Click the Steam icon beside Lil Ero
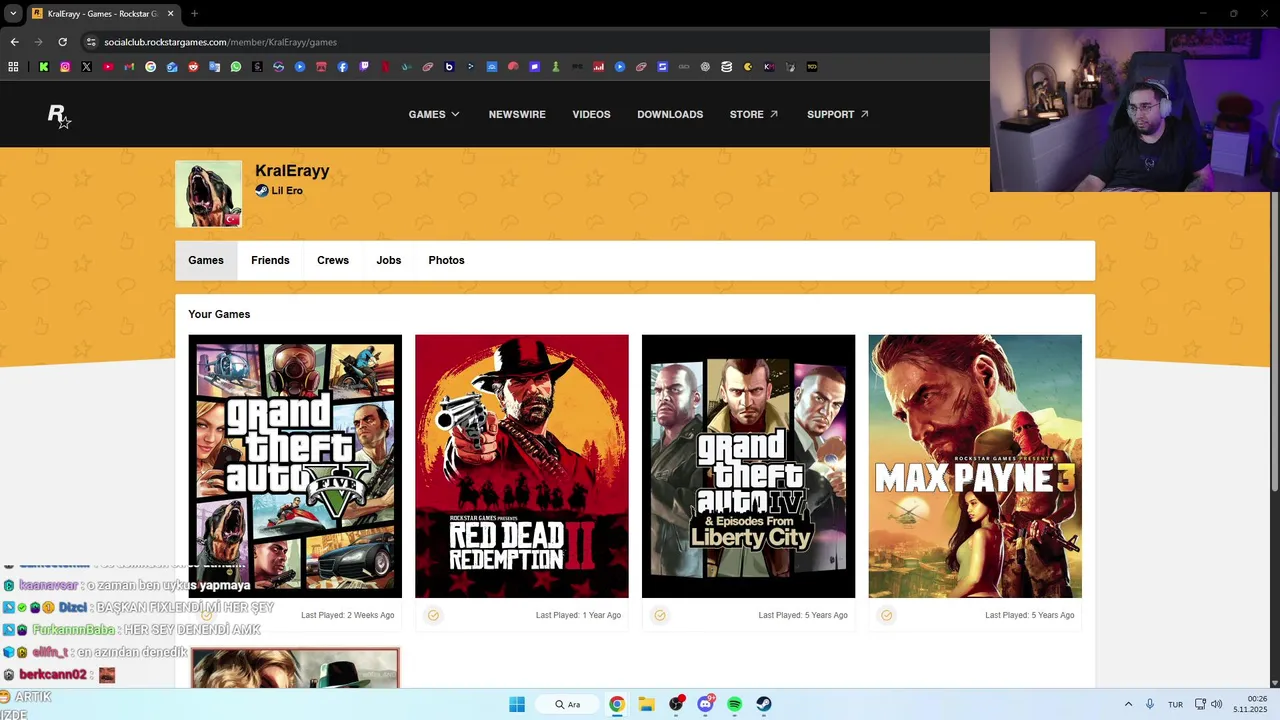The height and width of the screenshot is (720, 1280). coord(262,191)
